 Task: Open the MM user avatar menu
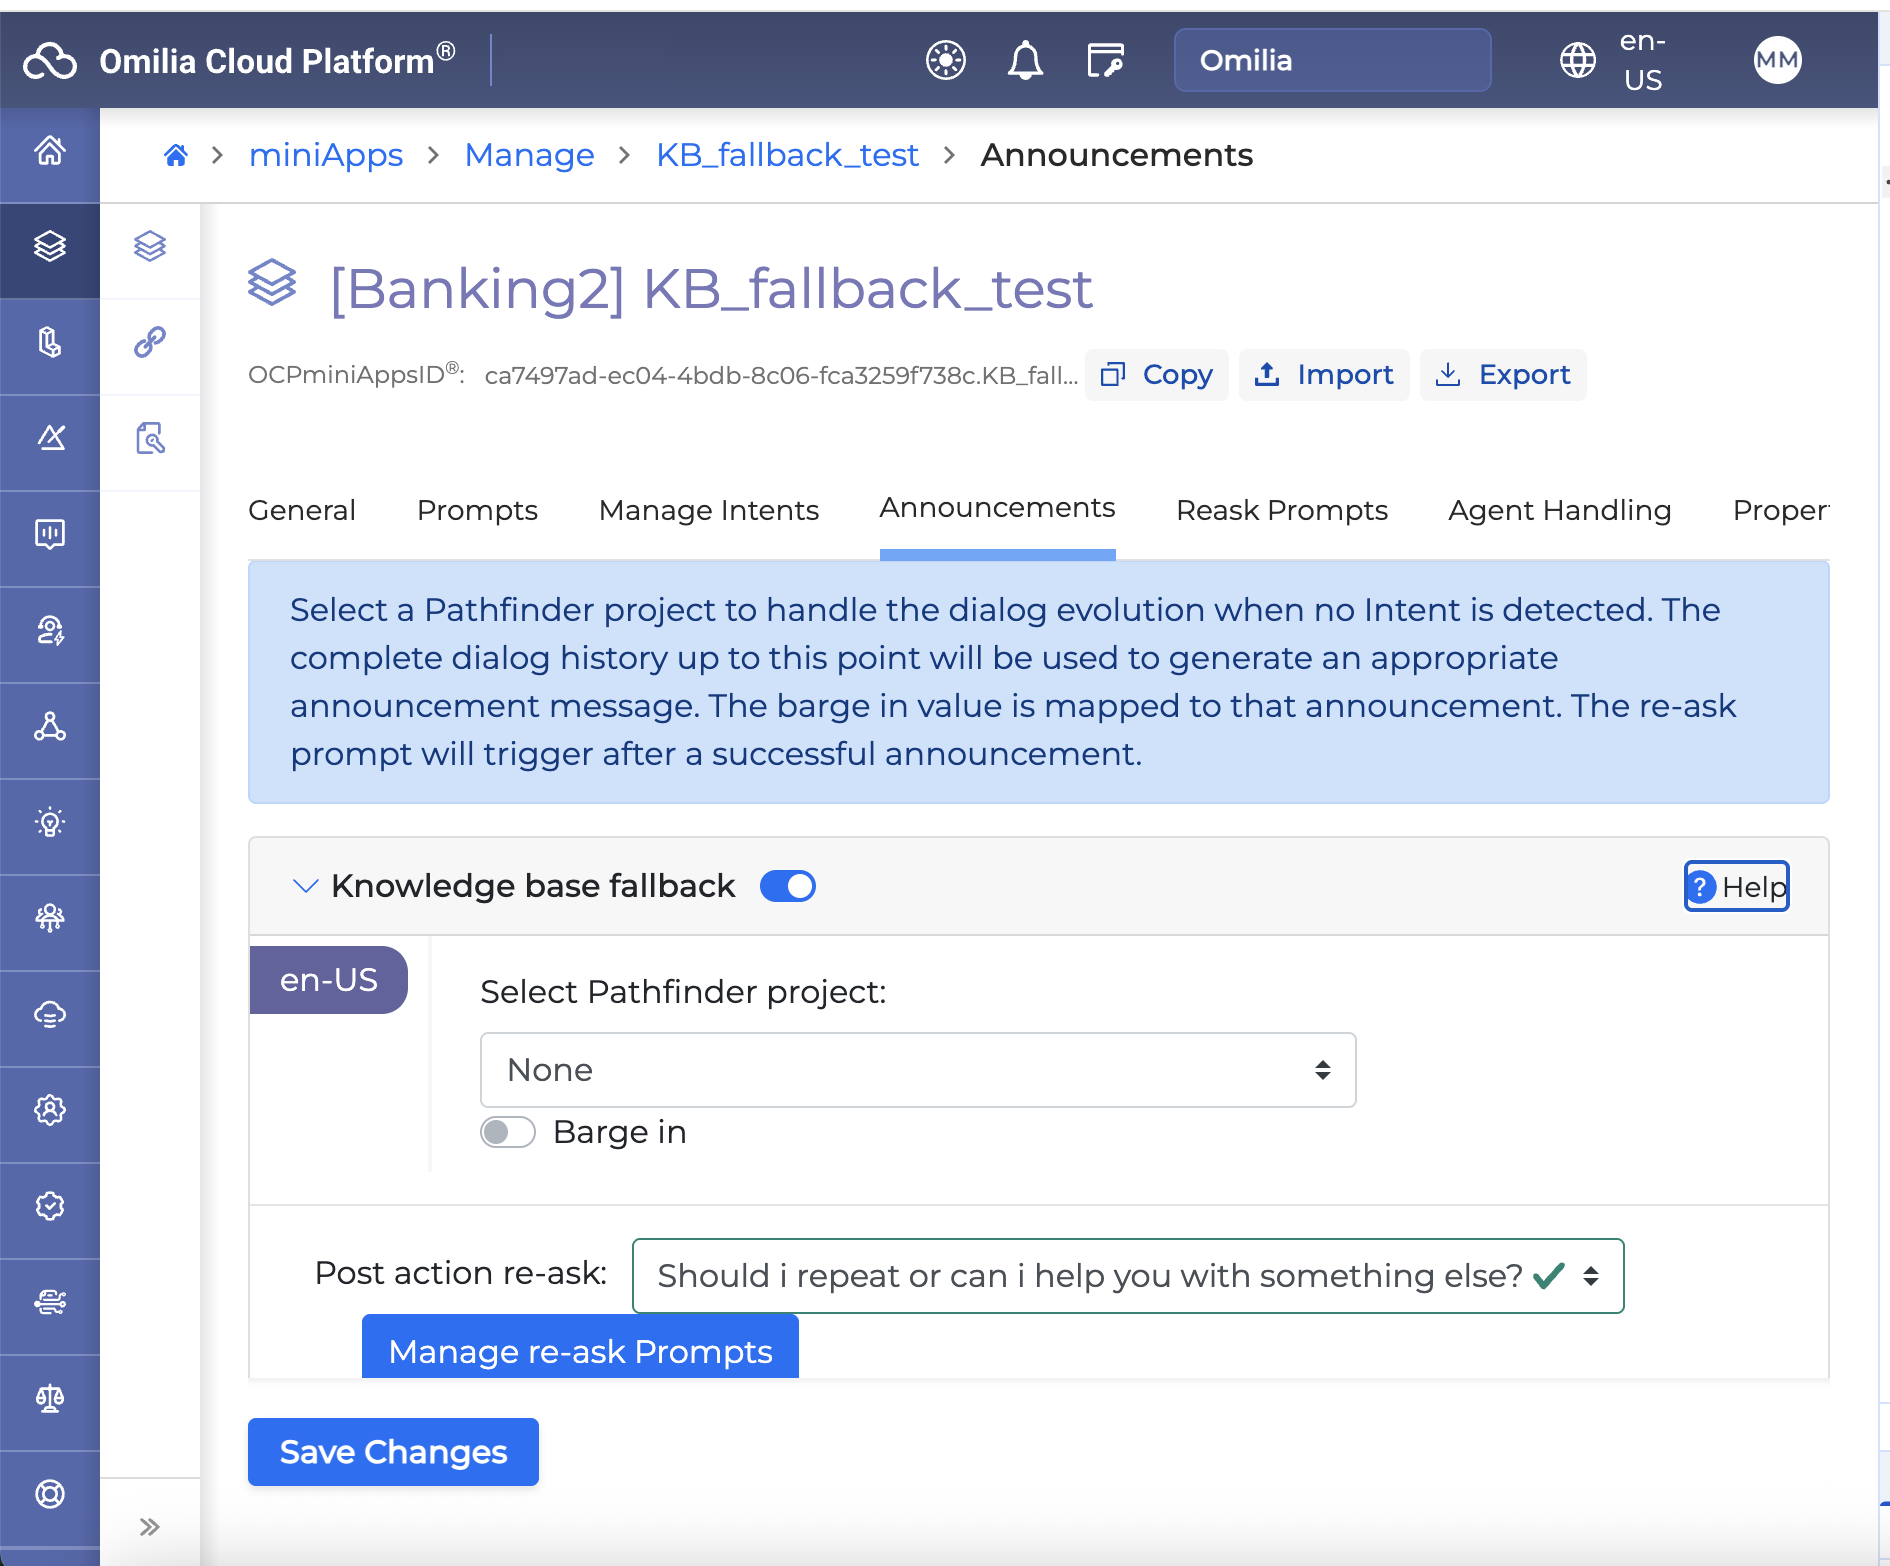(x=1777, y=60)
